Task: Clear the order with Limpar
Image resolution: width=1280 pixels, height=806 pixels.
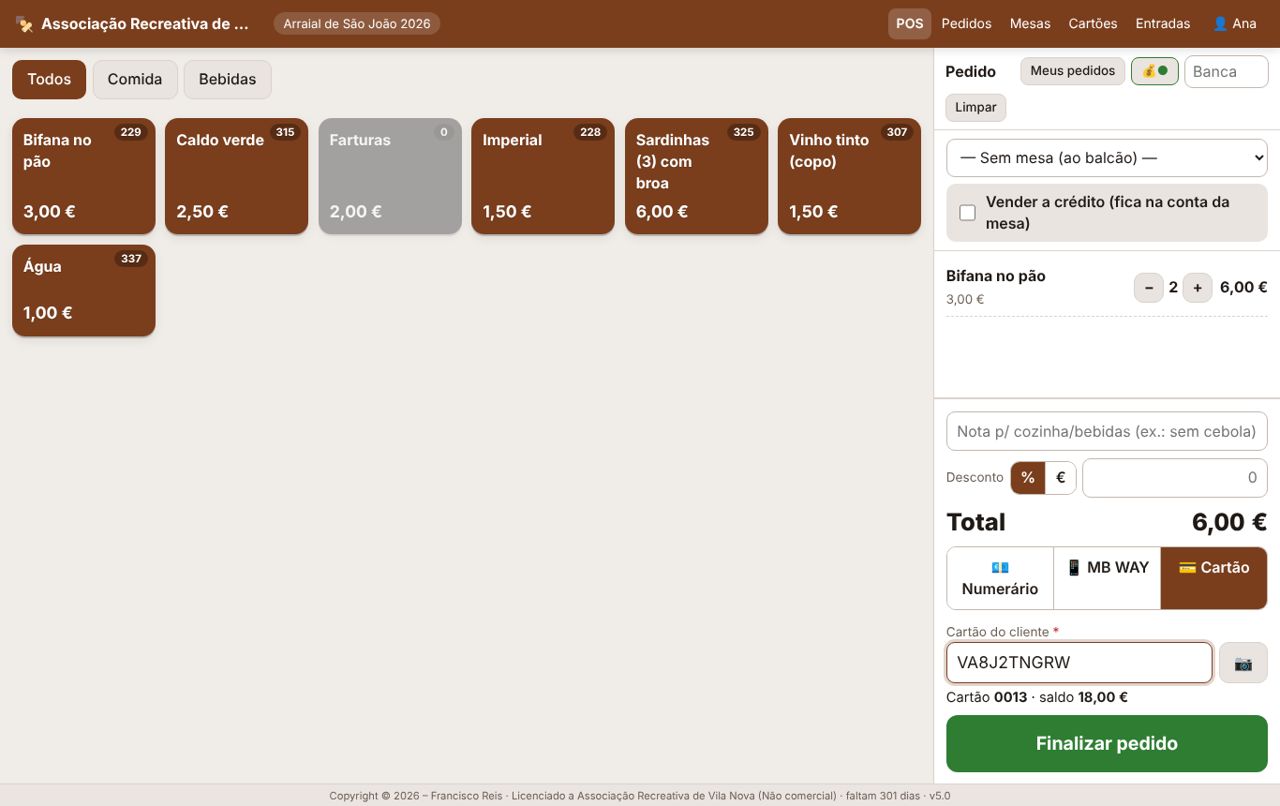Action: pos(976,107)
